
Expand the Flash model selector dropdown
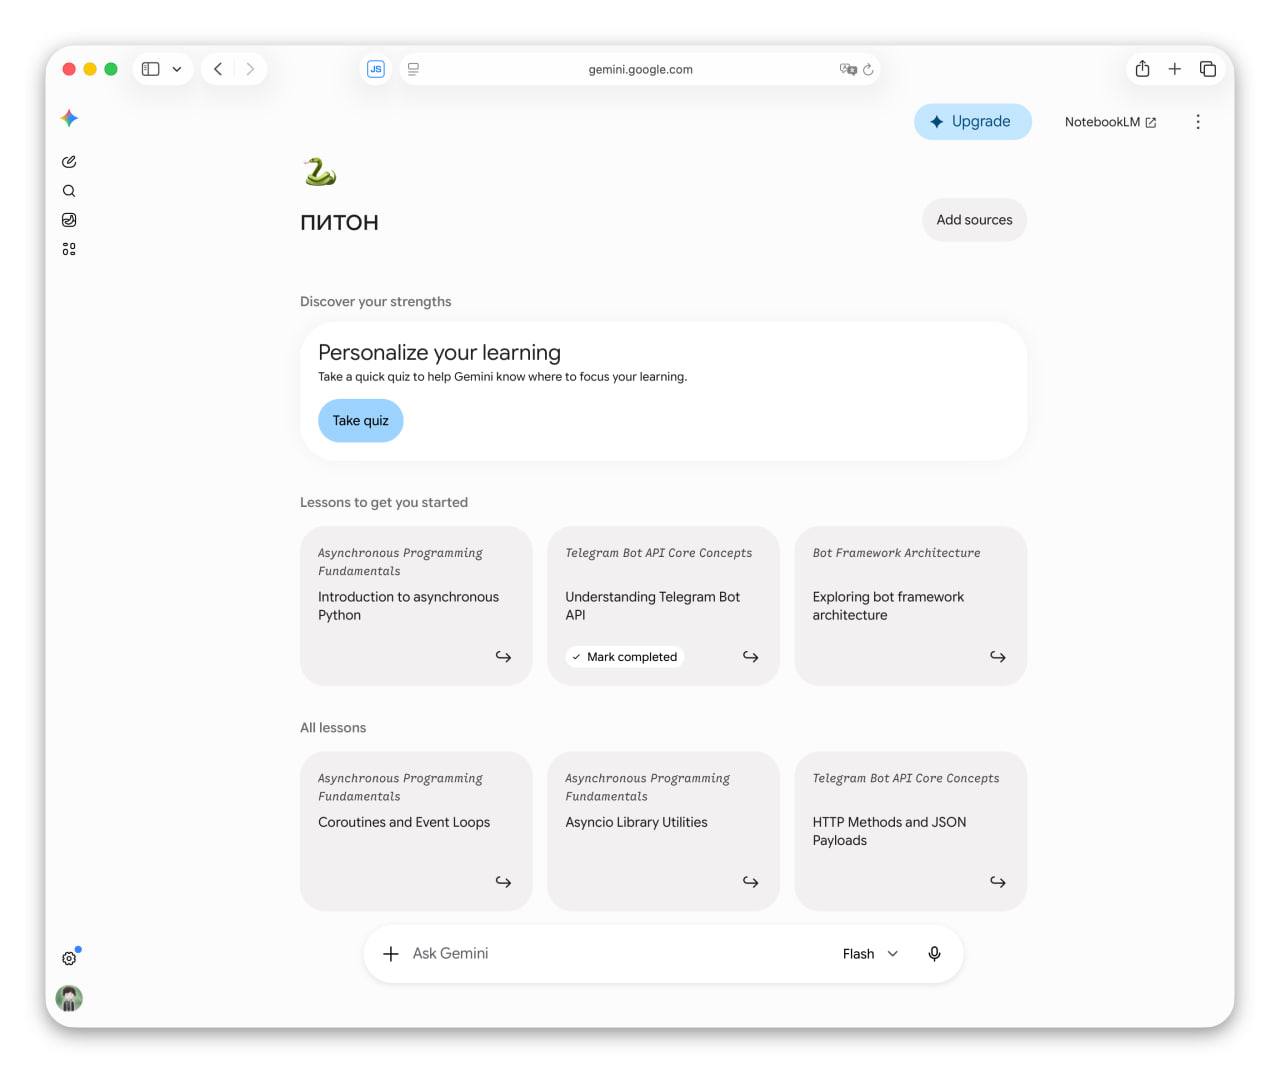point(871,954)
